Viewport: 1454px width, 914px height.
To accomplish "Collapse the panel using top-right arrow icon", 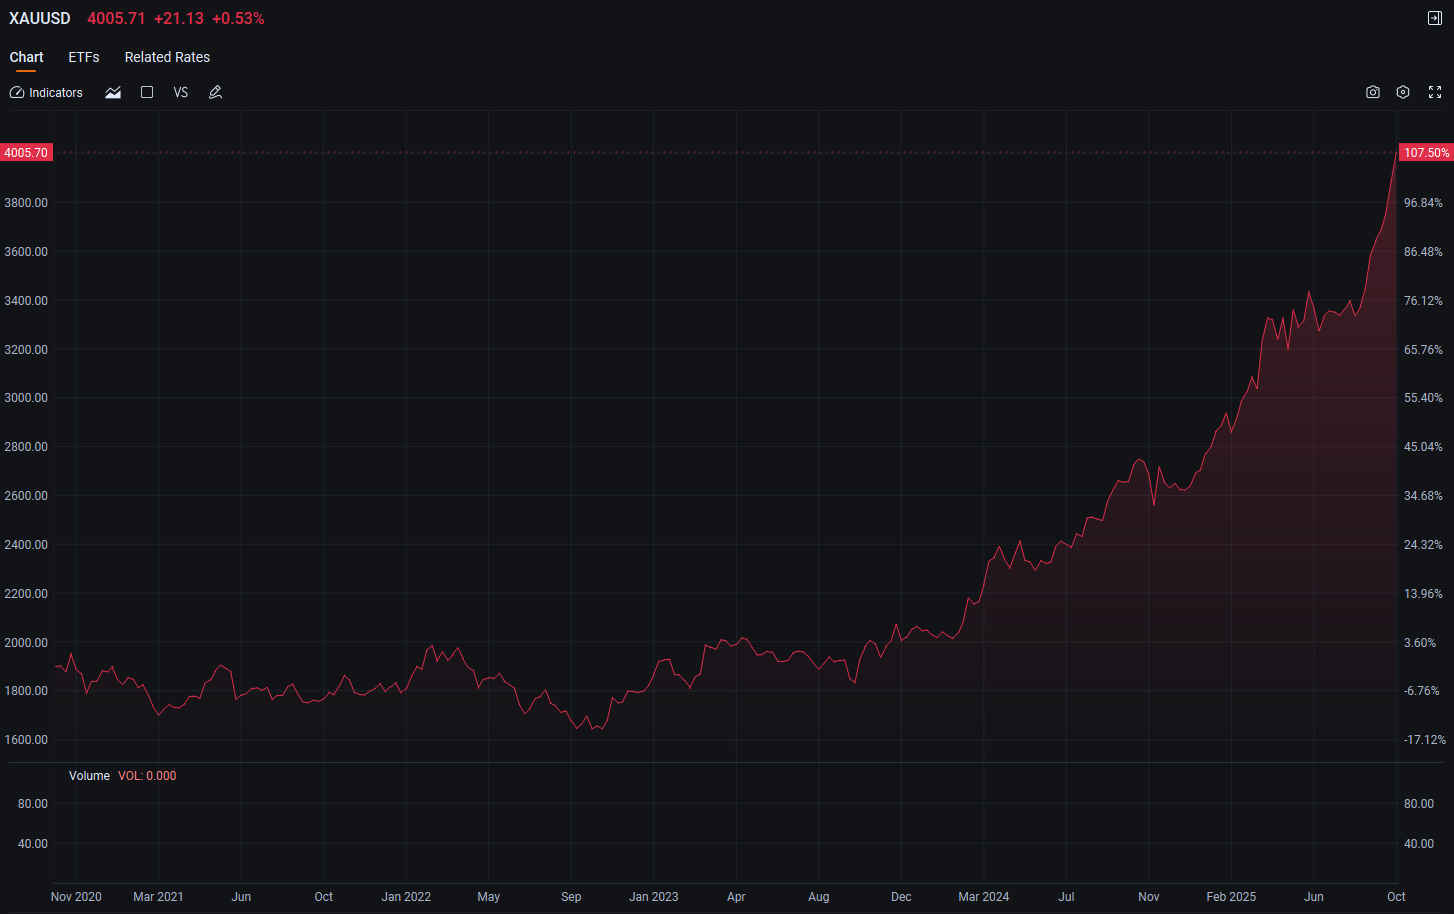I will click(x=1435, y=18).
